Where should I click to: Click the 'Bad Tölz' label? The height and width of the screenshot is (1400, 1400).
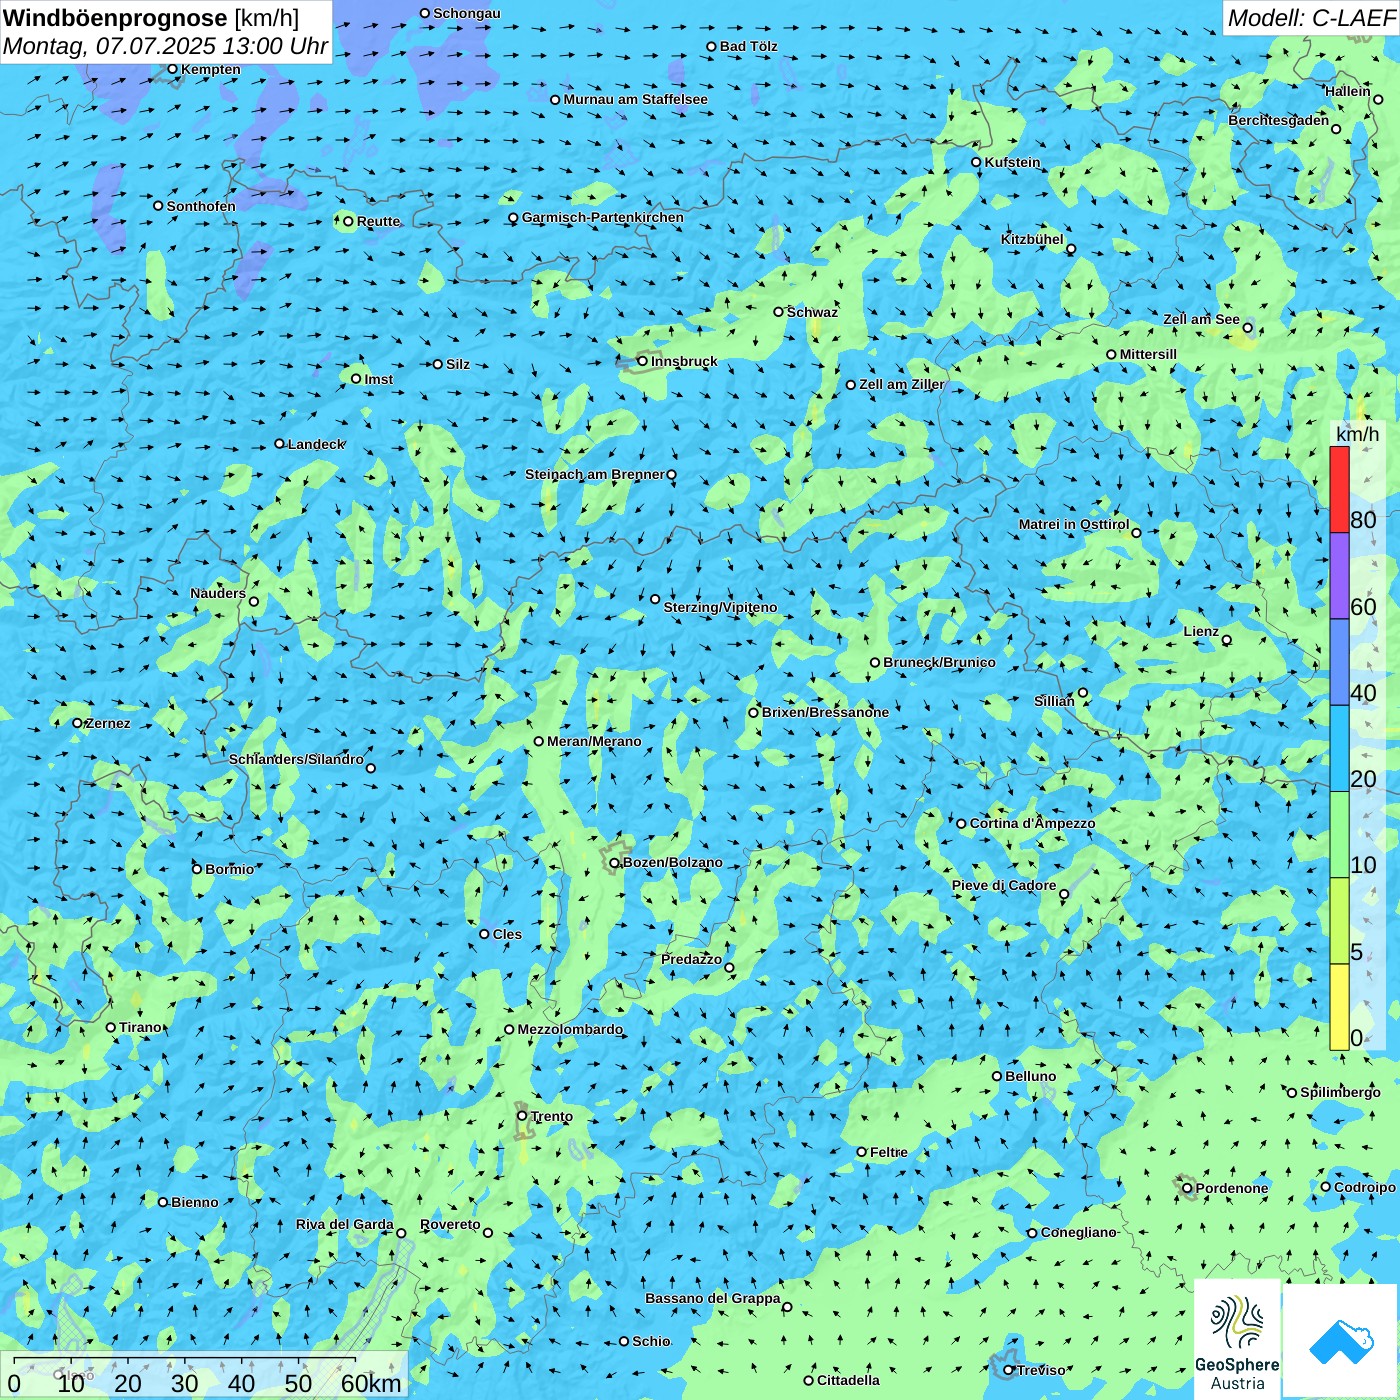(x=748, y=46)
